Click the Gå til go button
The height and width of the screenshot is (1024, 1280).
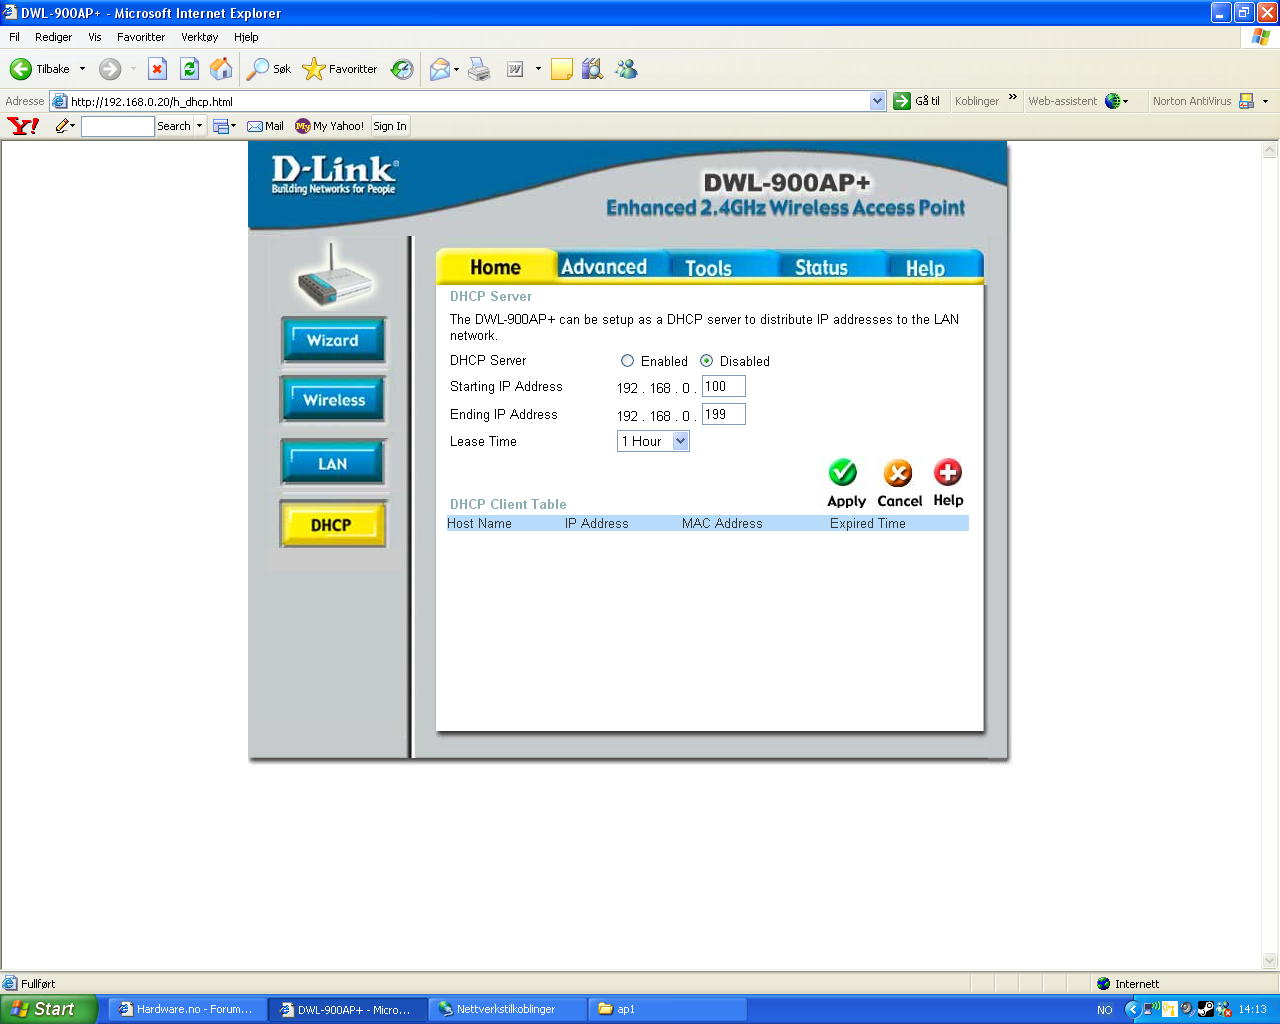pos(917,101)
